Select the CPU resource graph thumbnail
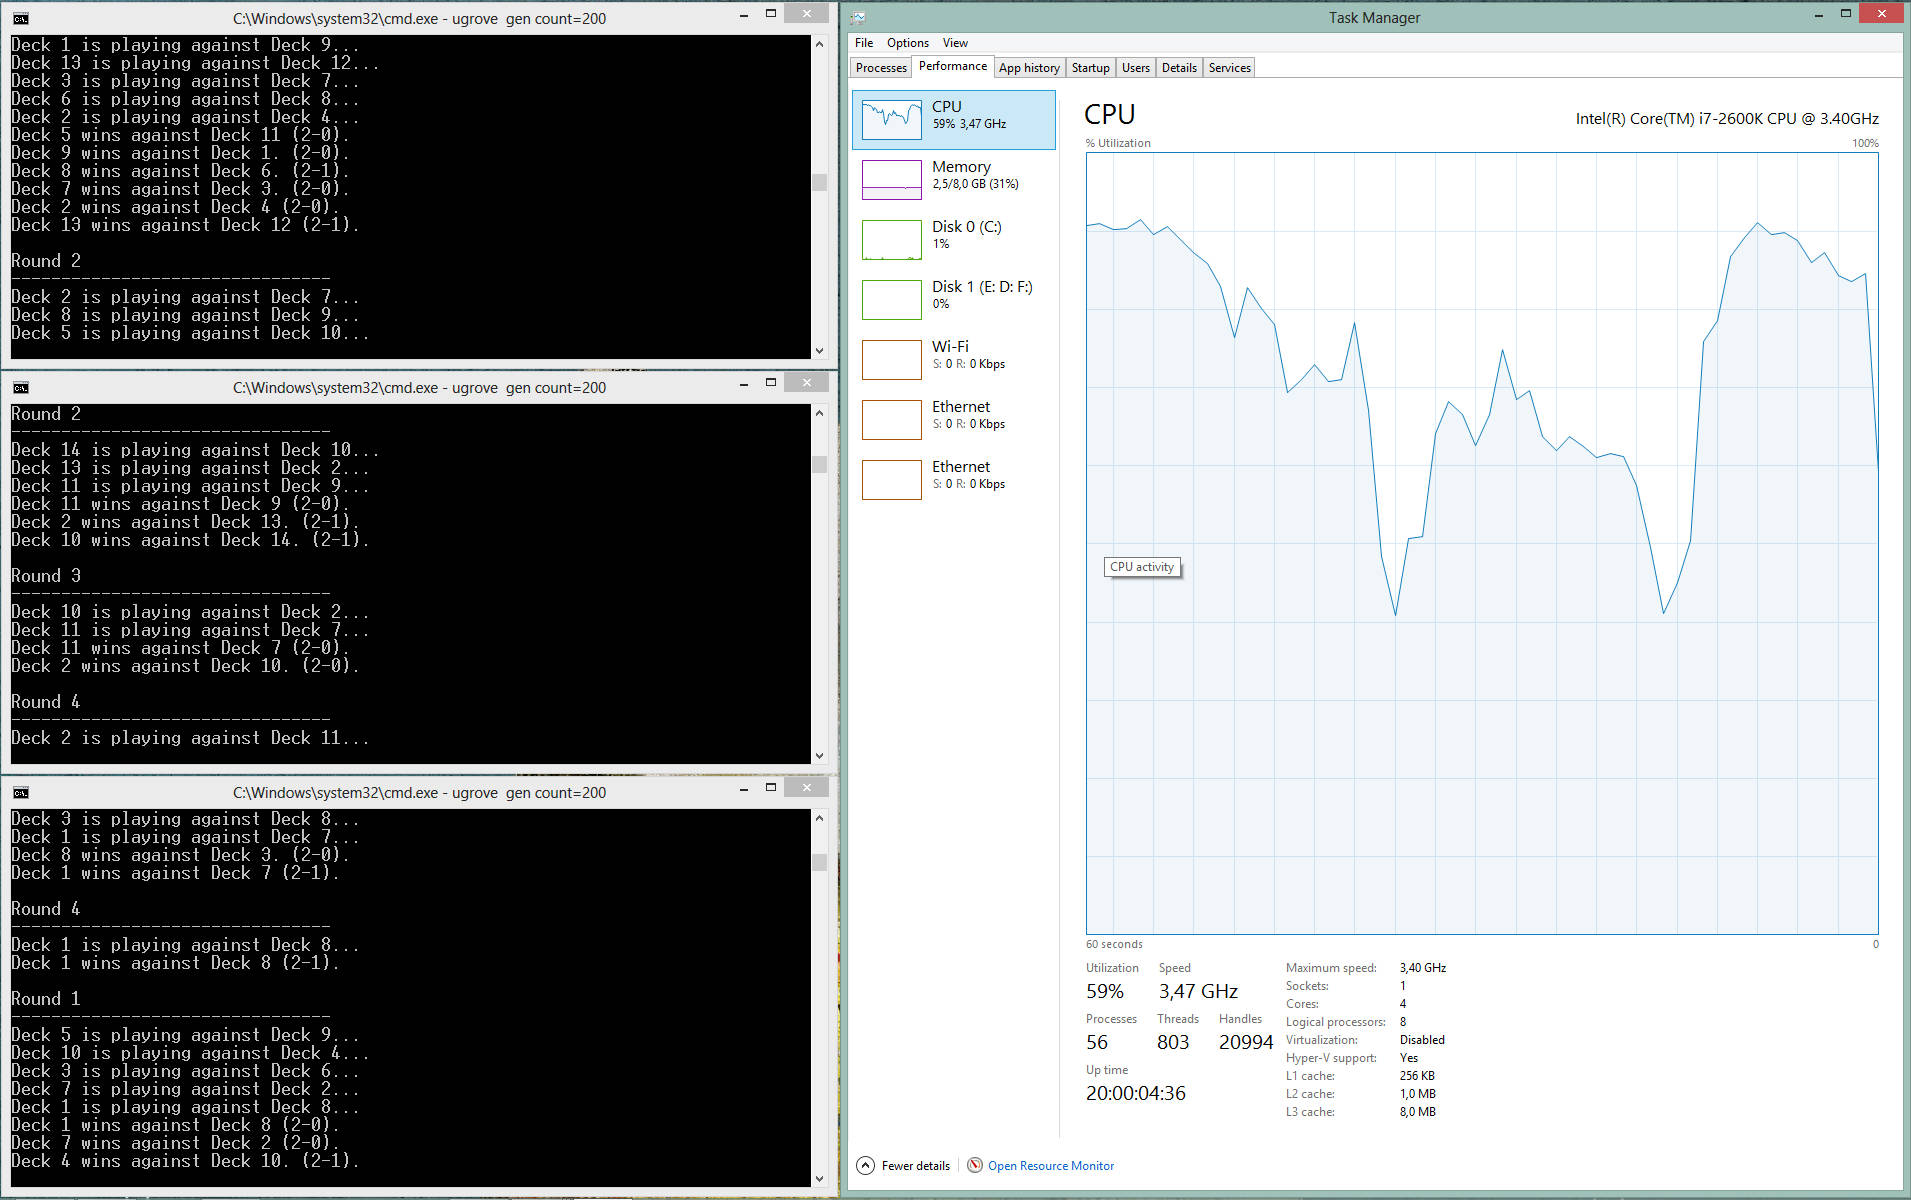The height and width of the screenshot is (1200, 1911). (891, 120)
